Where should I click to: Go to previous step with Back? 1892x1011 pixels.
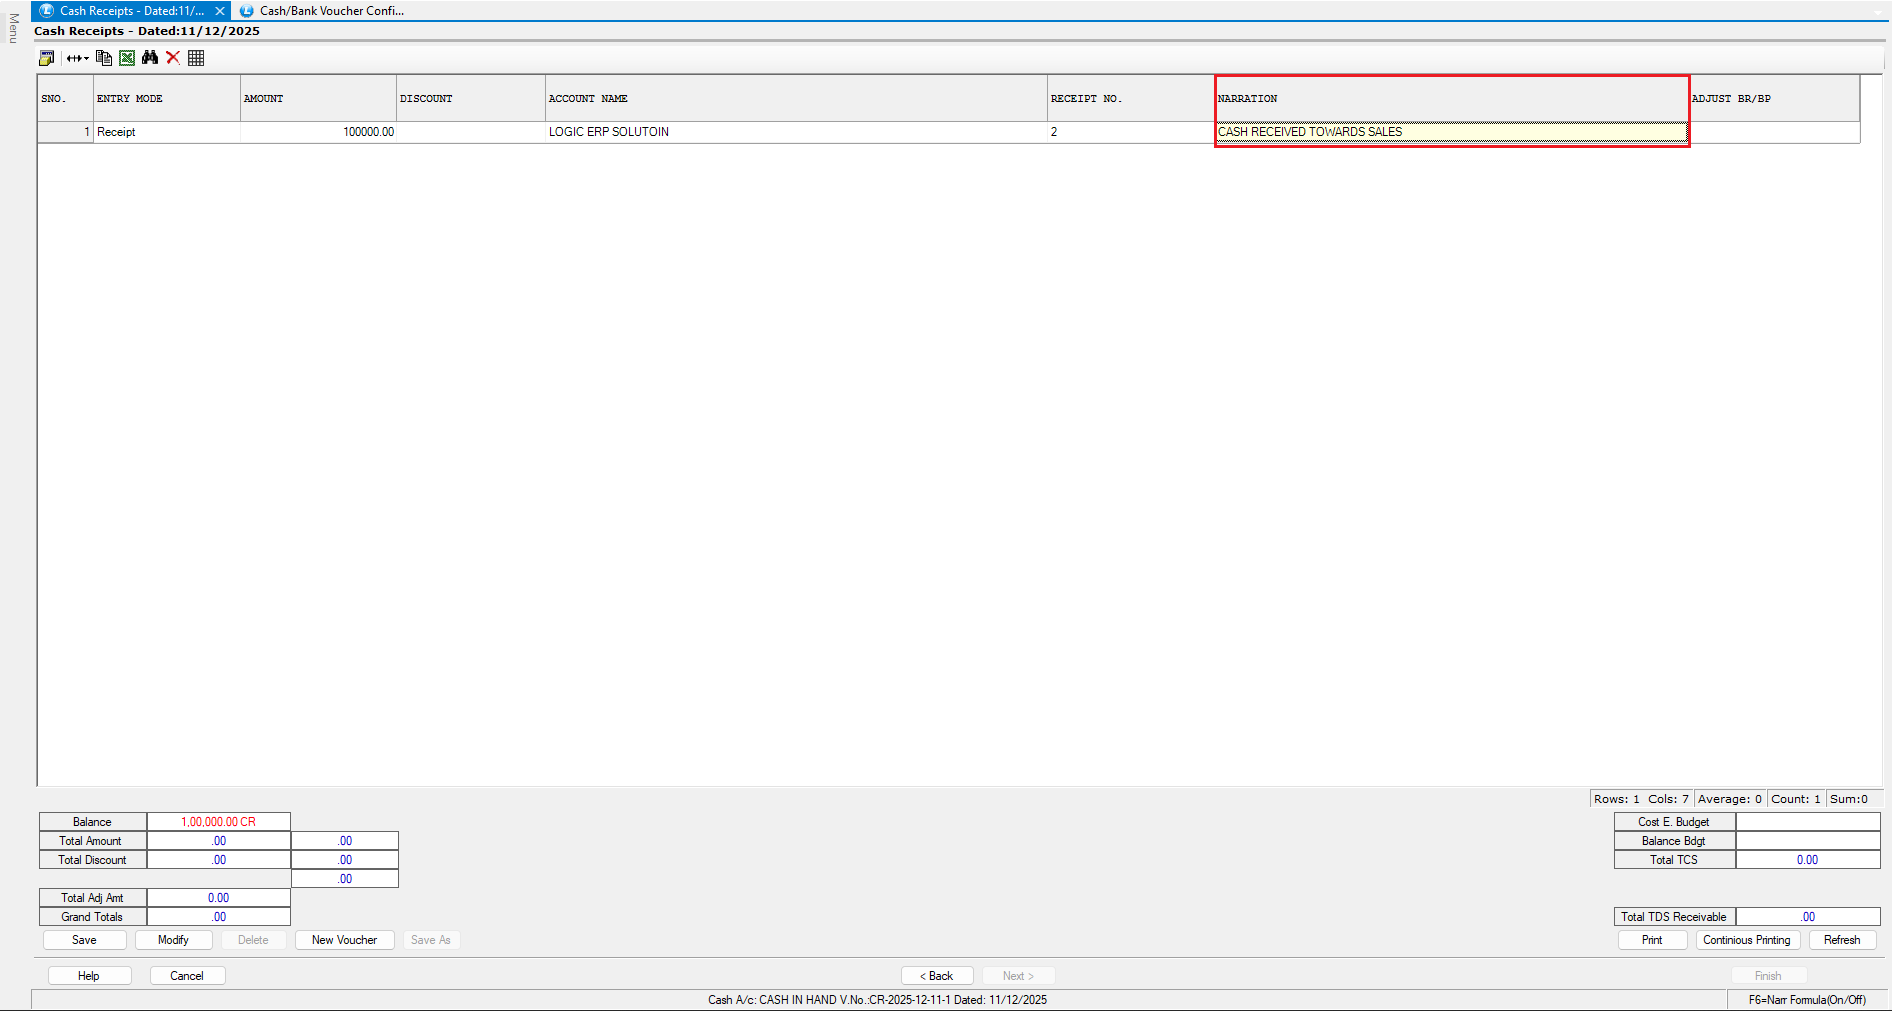click(x=936, y=976)
